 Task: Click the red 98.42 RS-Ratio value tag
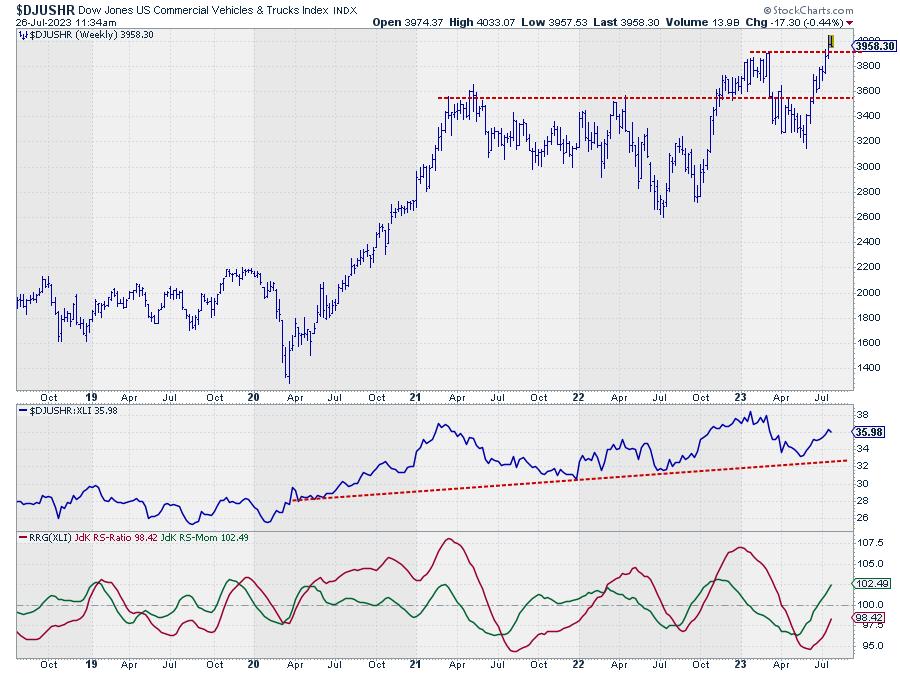(x=866, y=618)
